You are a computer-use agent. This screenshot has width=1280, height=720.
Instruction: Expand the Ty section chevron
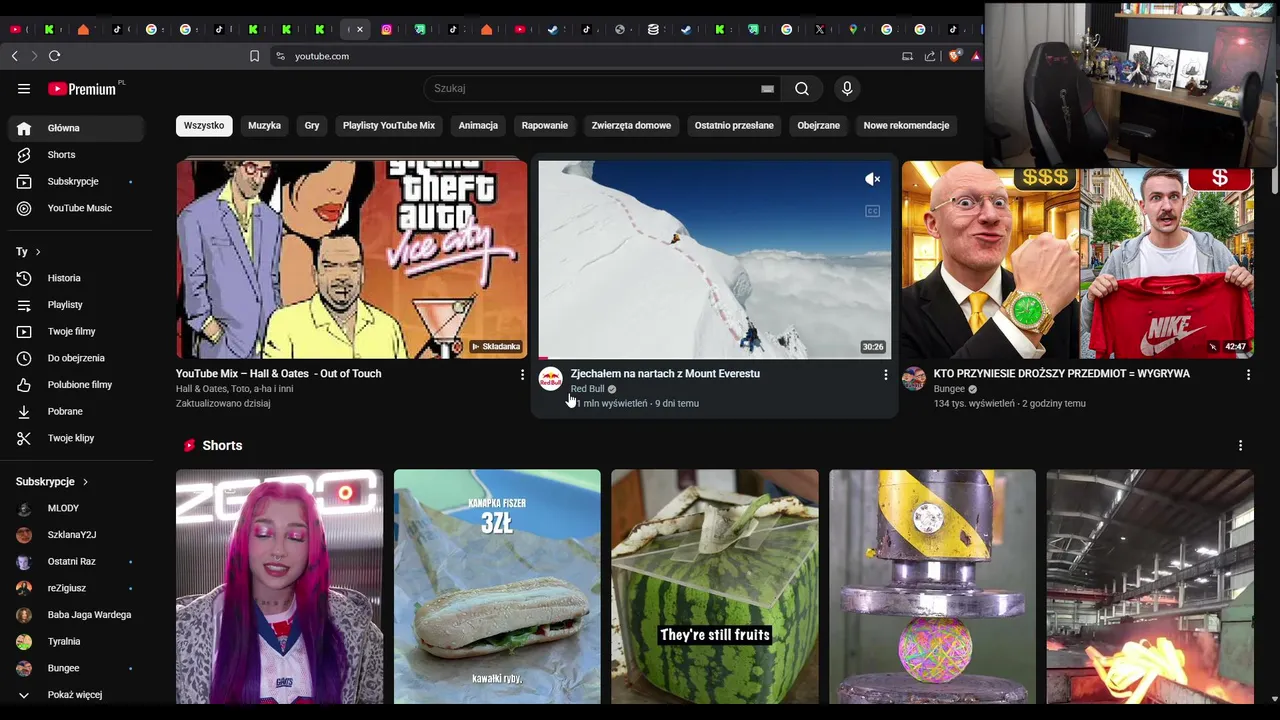click(x=38, y=252)
